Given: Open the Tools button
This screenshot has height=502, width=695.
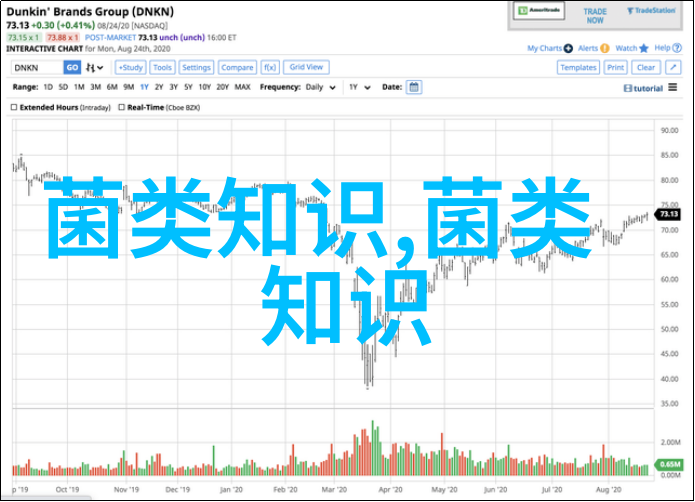Looking at the screenshot, I should [162, 67].
